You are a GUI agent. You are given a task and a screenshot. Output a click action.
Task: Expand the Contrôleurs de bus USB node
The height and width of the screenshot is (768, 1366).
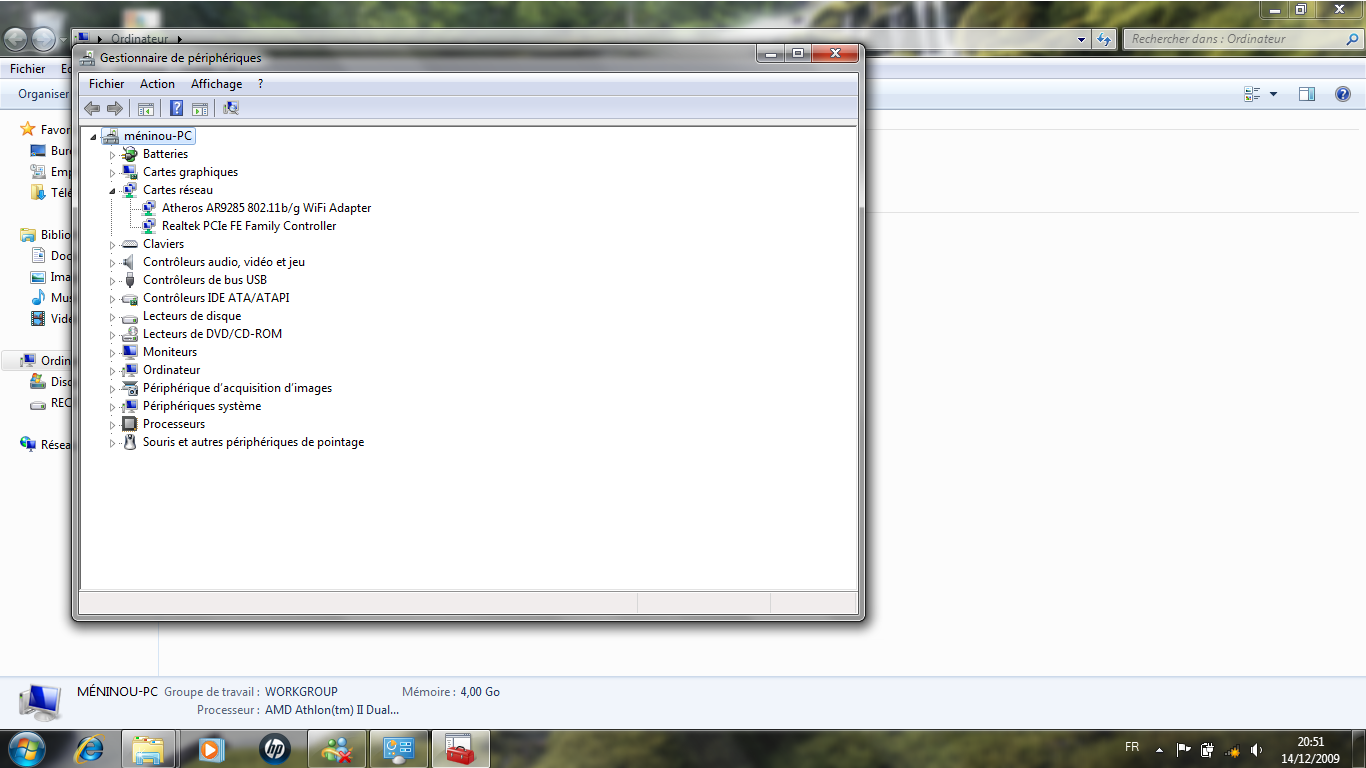(112, 281)
